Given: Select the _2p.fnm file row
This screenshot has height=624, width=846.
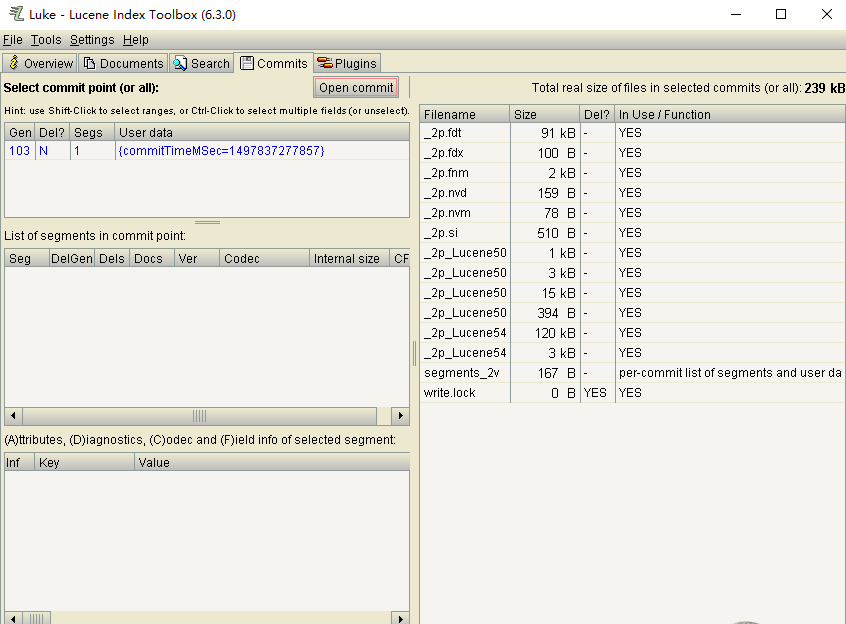Looking at the screenshot, I should tap(632, 173).
